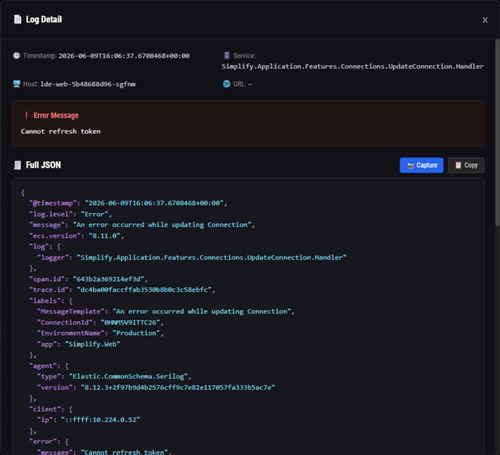Viewport: 500px width, 455px height.
Task: Click the Capture button
Action: click(x=421, y=165)
